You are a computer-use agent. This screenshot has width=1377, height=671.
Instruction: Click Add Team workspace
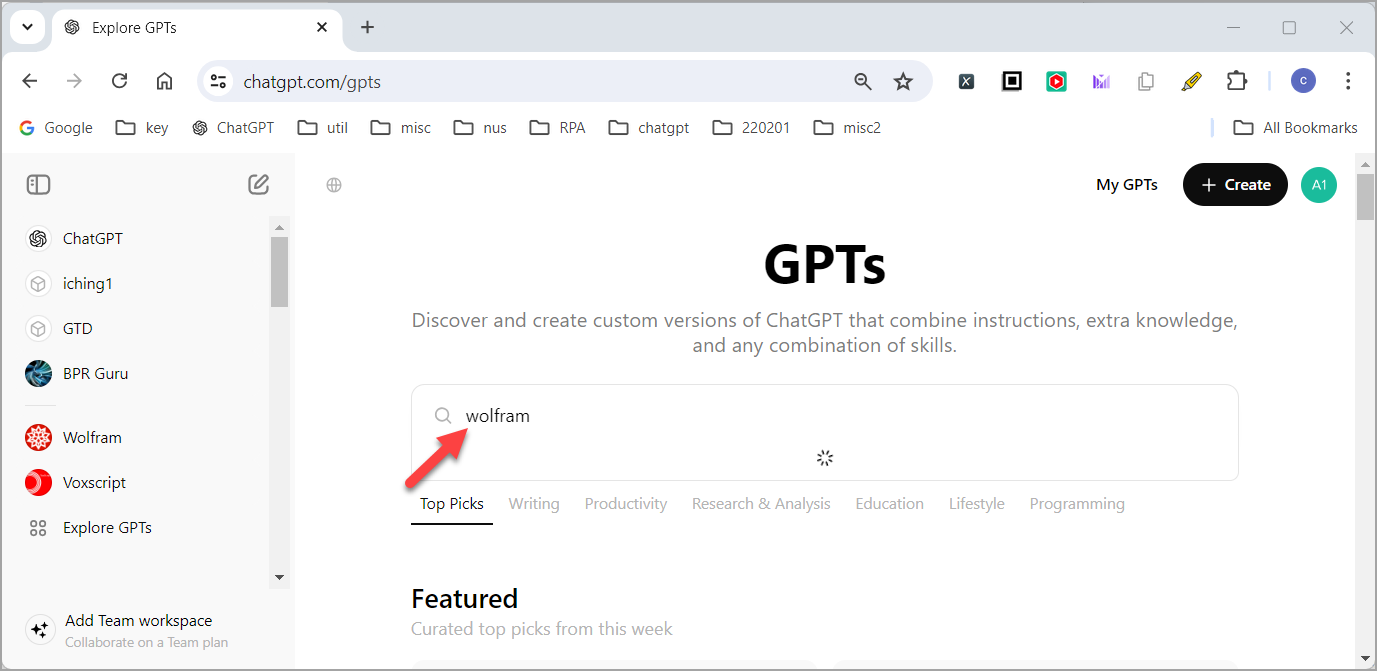140,630
